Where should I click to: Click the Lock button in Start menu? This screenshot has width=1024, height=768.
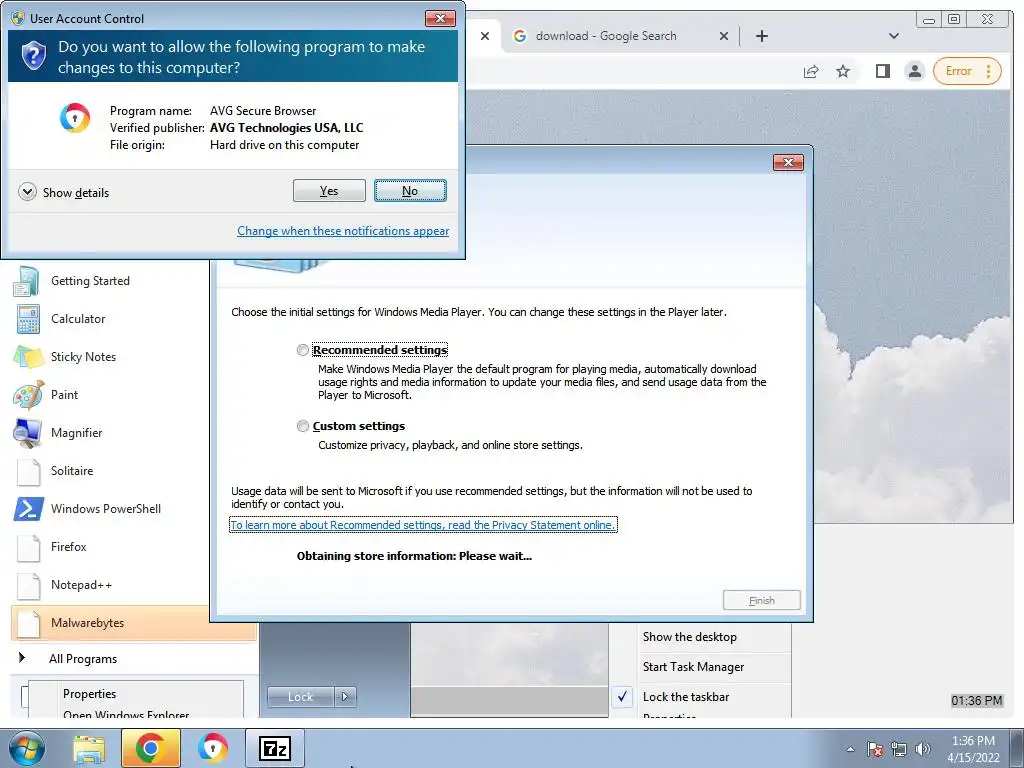coord(300,697)
